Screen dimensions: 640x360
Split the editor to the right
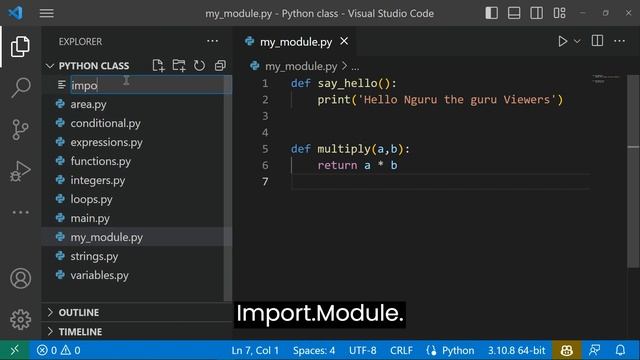[597, 41]
